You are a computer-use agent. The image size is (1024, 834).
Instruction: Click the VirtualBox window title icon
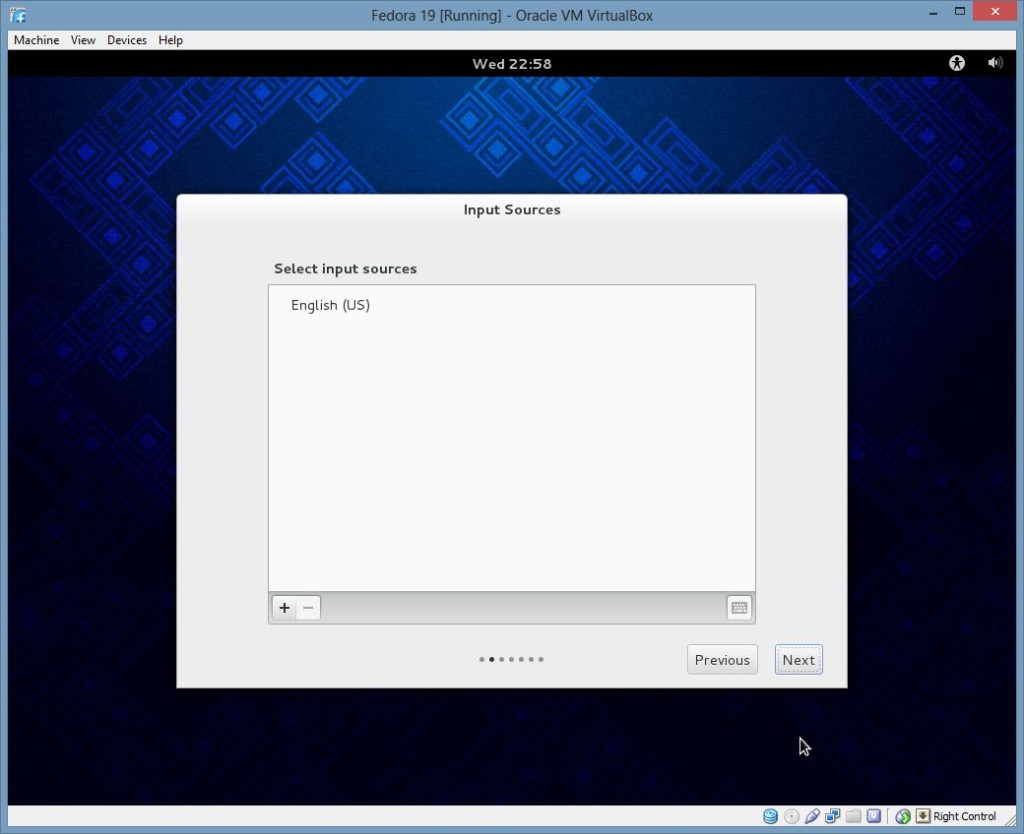18,15
